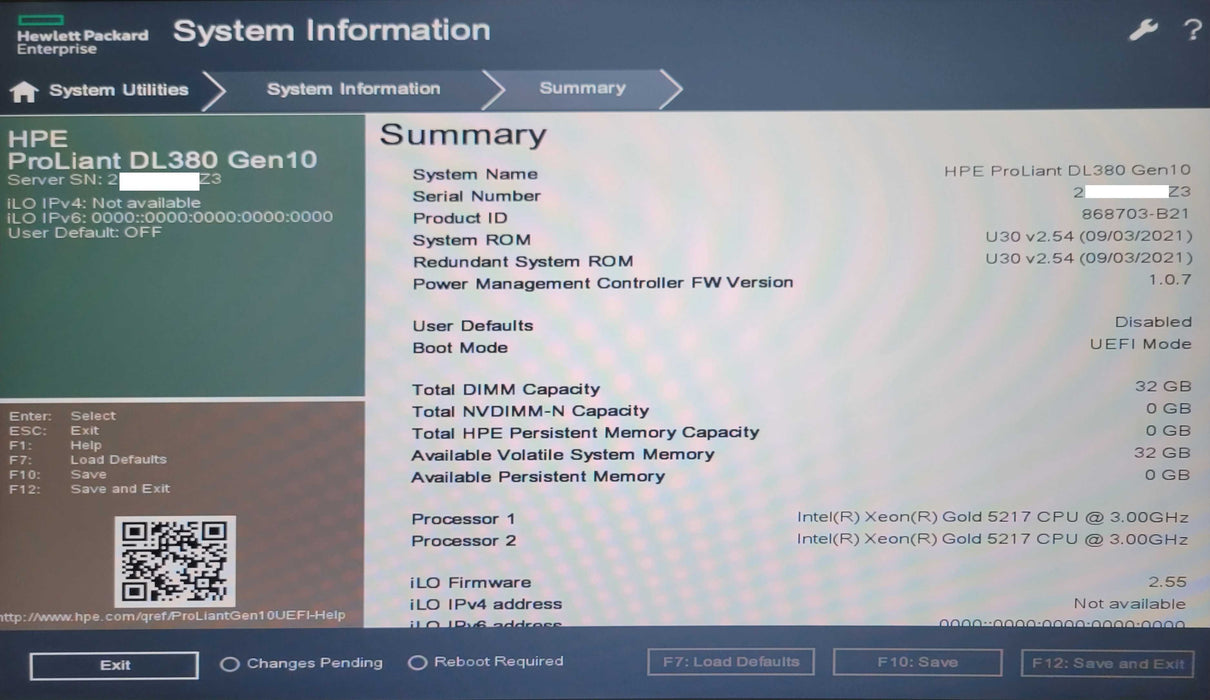
Task: Click Available Persistent Memory label
Action: 538,477
